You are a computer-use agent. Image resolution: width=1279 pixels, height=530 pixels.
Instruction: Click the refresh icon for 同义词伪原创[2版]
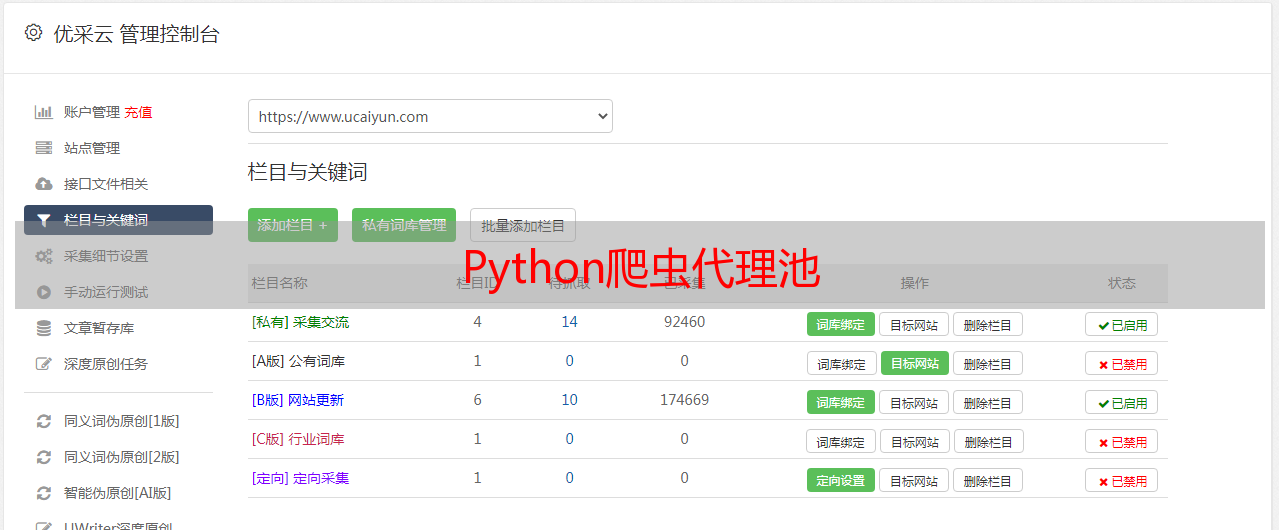pyautogui.click(x=43, y=457)
